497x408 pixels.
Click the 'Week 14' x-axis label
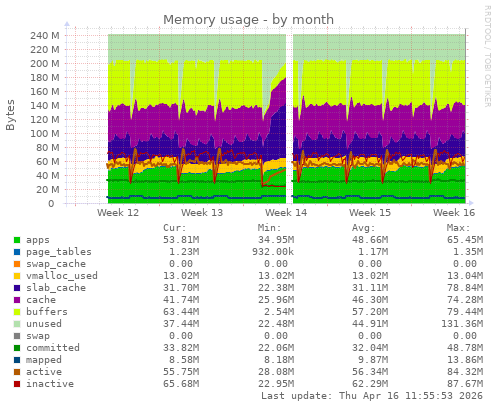[286, 213]
